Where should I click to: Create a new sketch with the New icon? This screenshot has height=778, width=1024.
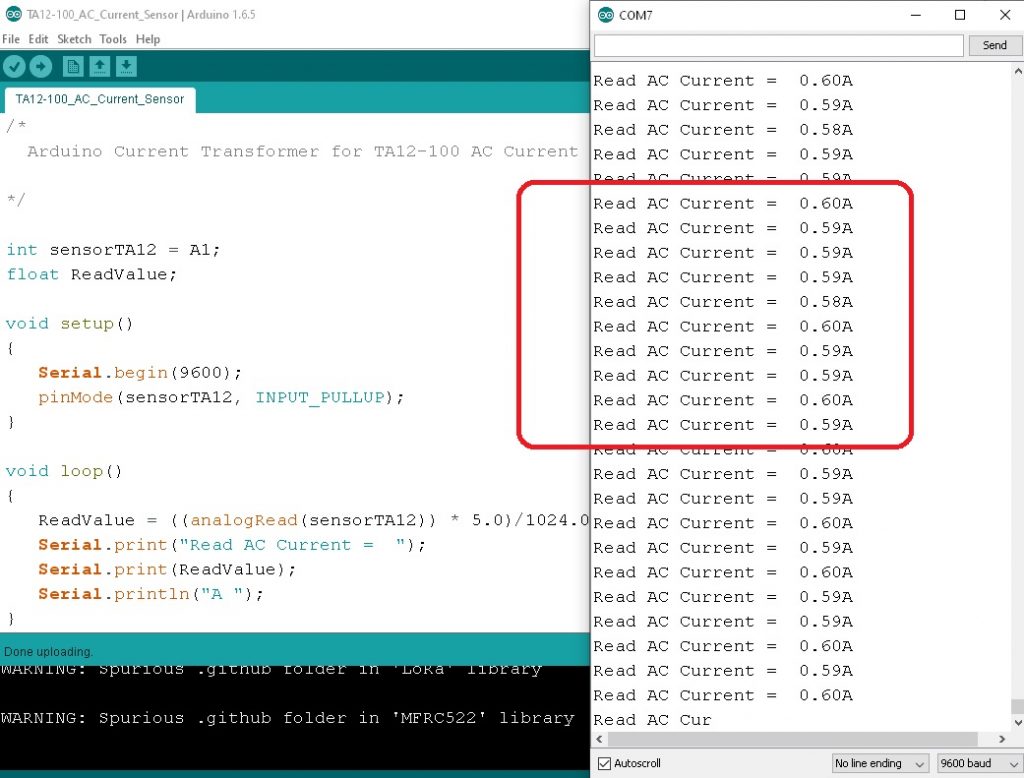coord(73,66)
